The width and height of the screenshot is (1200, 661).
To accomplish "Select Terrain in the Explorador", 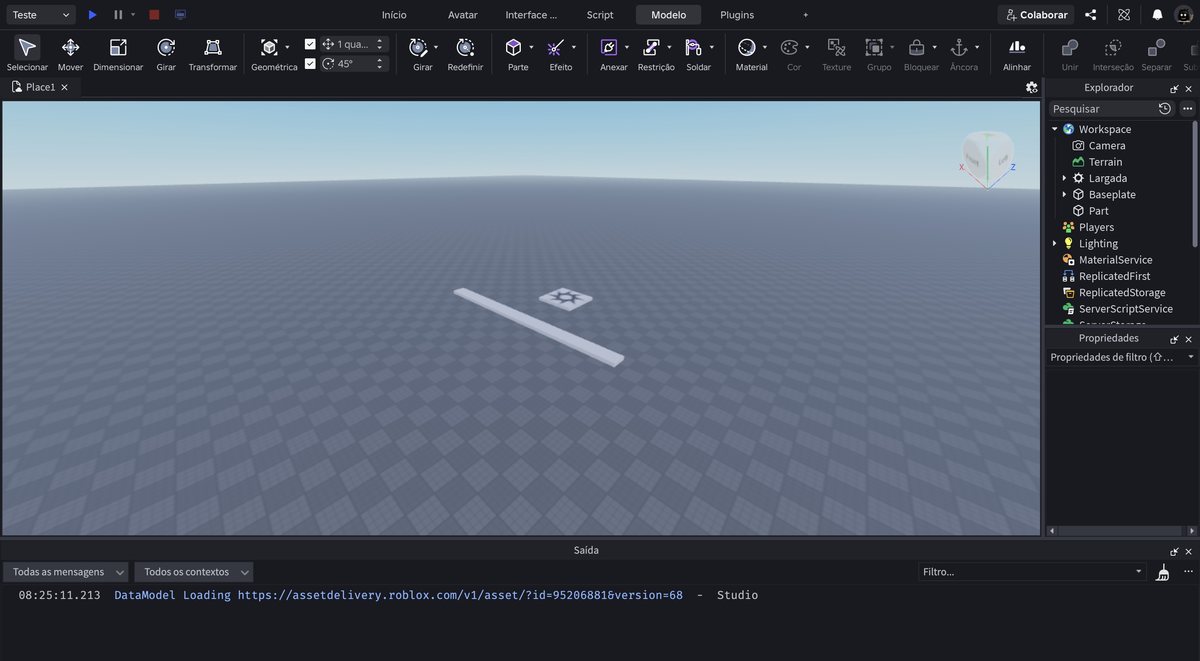I will coord(1105,162).
